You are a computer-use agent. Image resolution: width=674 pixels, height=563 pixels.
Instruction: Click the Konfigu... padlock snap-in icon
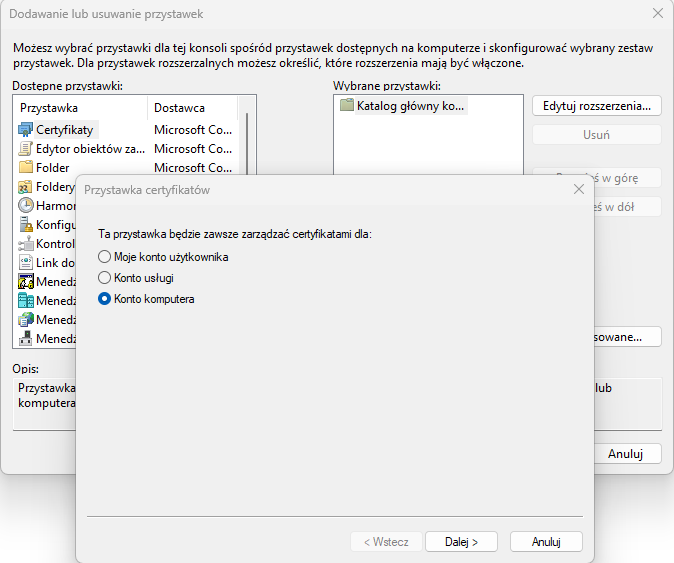pos(26,225)
